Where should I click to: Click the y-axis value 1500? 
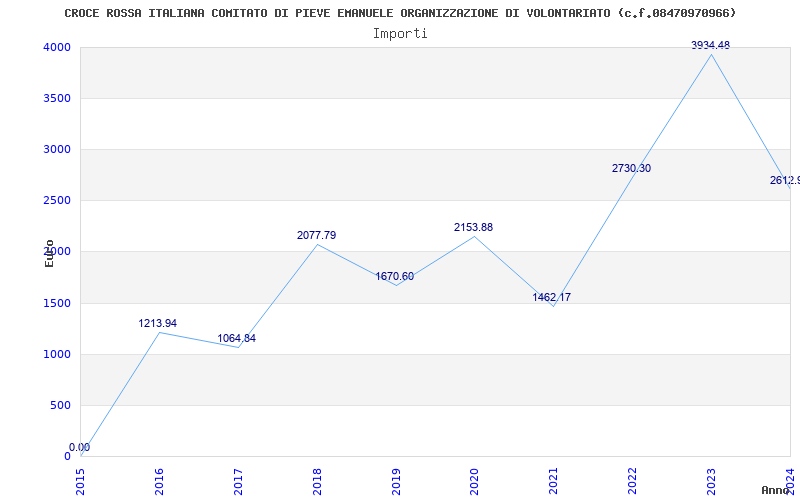[57, 304]
